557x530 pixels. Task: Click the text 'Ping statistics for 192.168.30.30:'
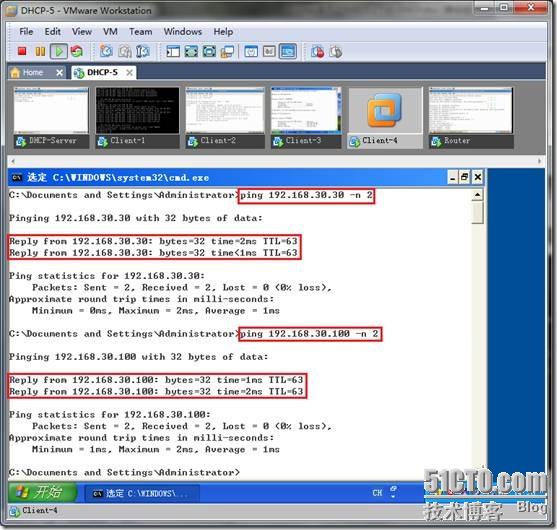tap(107, 276)
